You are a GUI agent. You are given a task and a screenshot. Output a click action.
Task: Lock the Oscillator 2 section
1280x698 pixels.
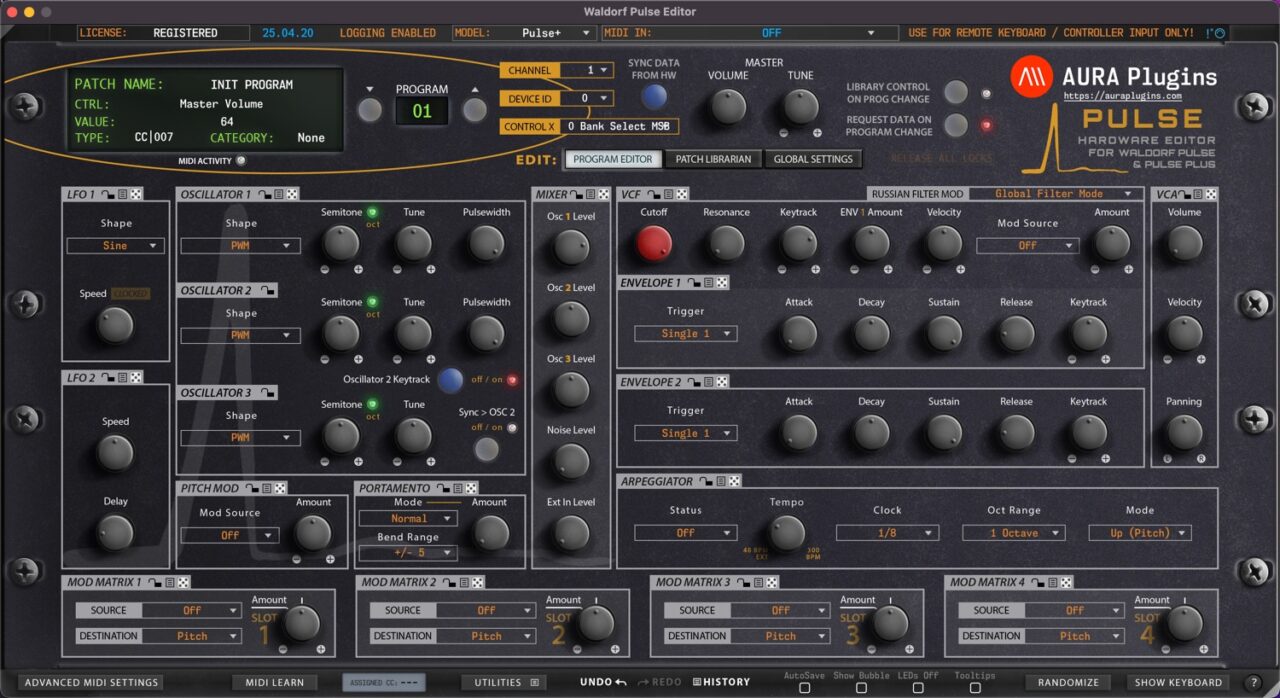pos(265,290)
